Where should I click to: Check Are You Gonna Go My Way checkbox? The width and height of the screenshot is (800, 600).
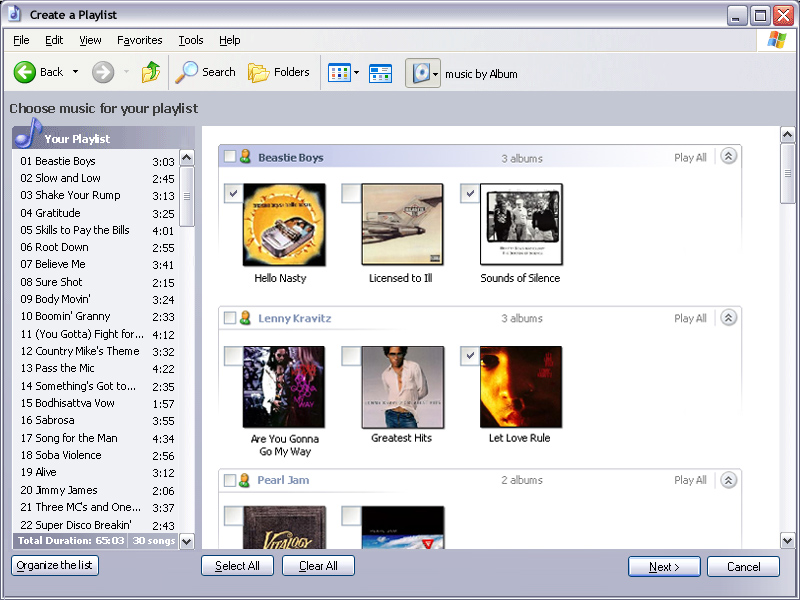[x=234, y=356]
